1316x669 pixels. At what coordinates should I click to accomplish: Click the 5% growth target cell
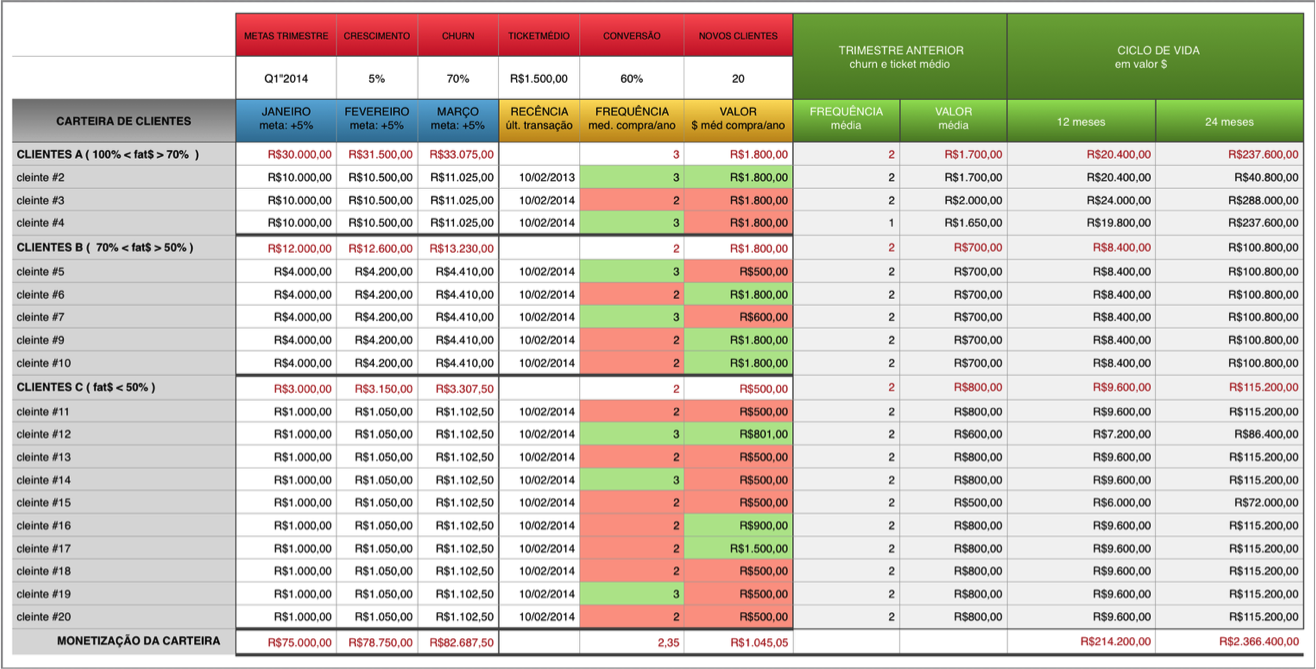377,78
